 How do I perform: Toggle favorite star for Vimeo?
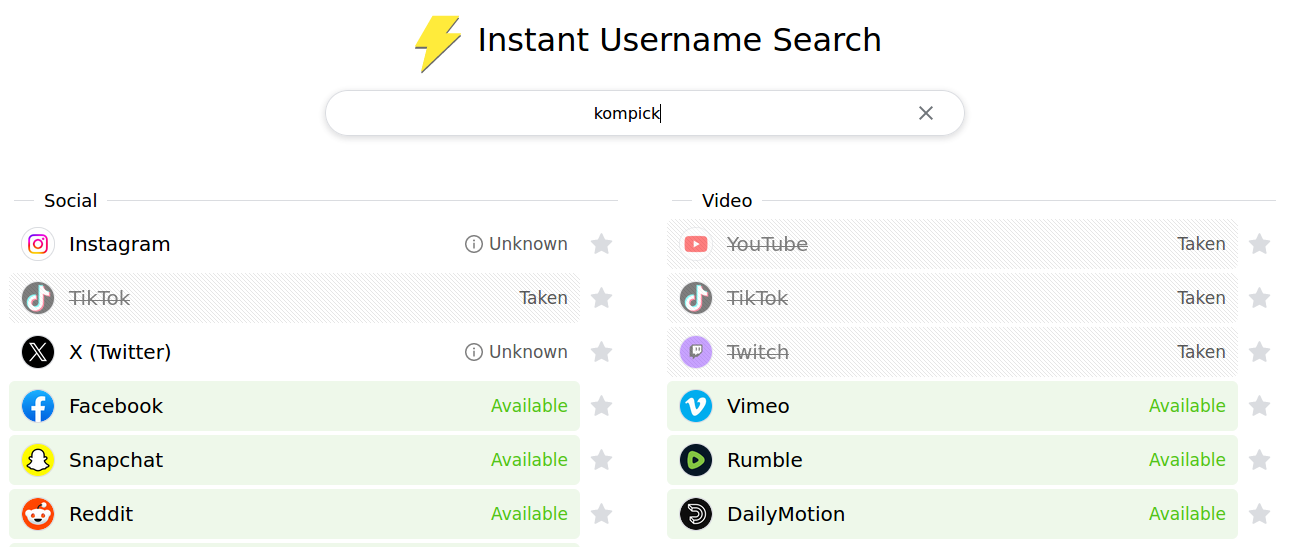1259,406
